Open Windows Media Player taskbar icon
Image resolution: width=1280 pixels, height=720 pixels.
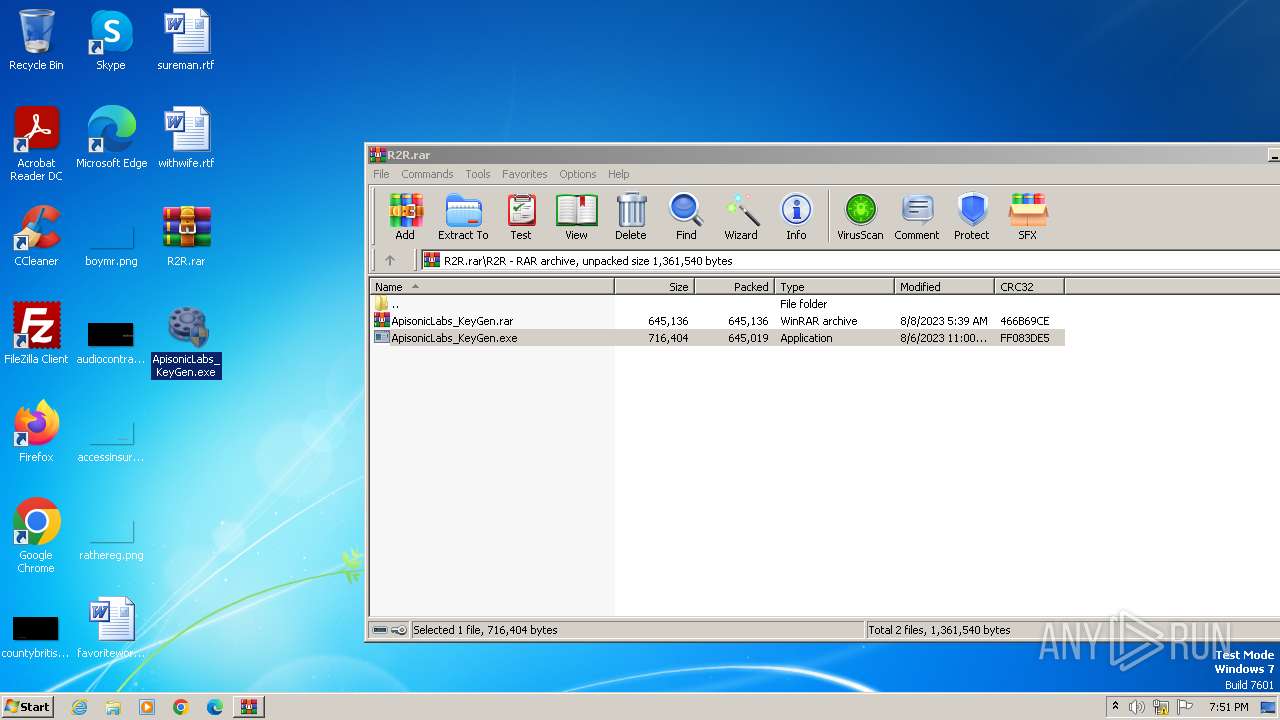tap(147, 707)
